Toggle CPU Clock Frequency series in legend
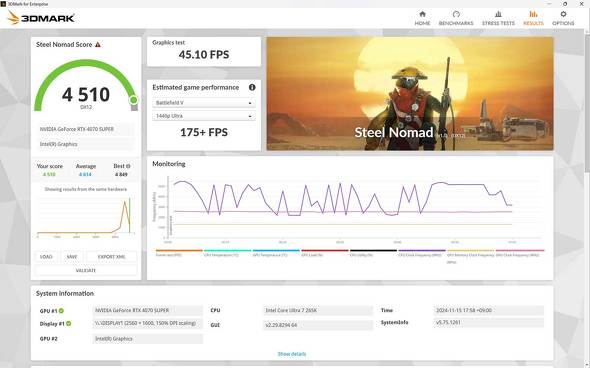 point(421,253)
